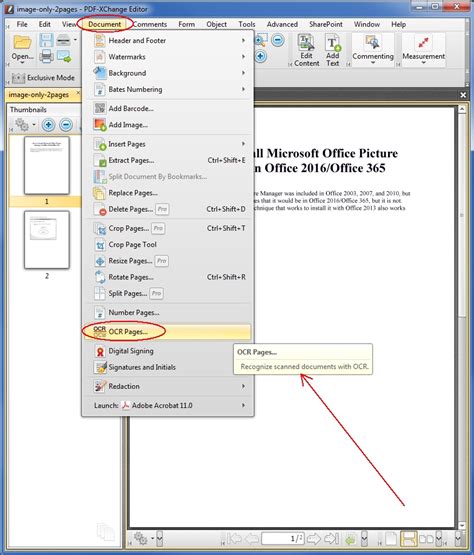
Task: Select single page layout icon
Action: [391, 539]
